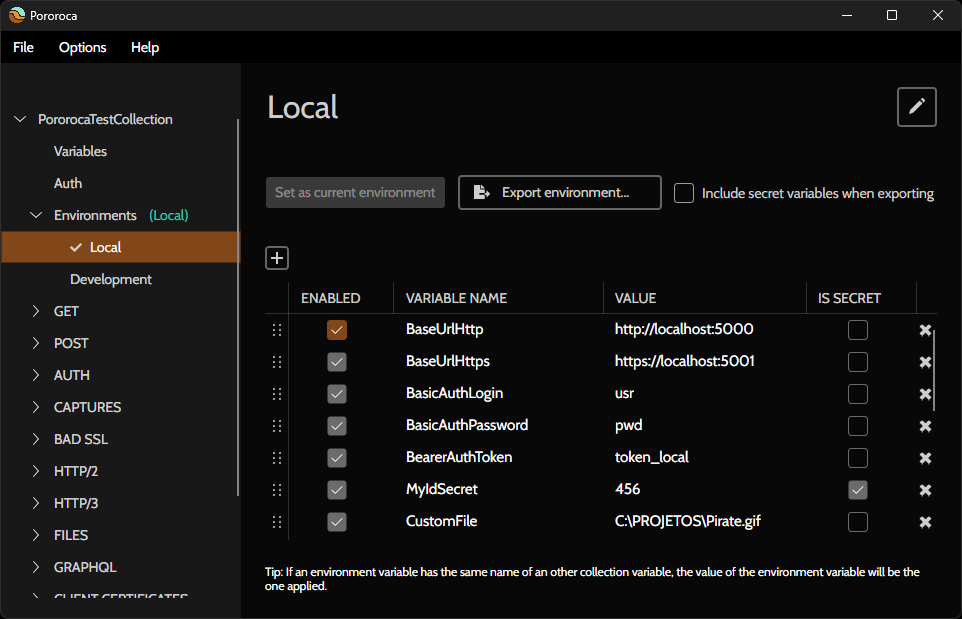This screenshot has height=619, width=962.
Task: Expand the GET folder
Action: click(x=37, y=311)
